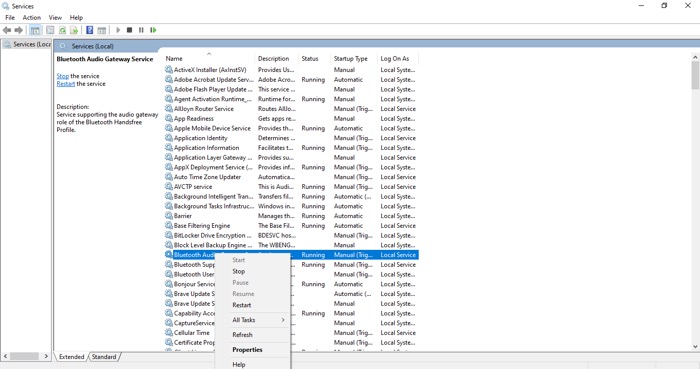Click the vertical scrollbar up arrow

tap(695, 57)
